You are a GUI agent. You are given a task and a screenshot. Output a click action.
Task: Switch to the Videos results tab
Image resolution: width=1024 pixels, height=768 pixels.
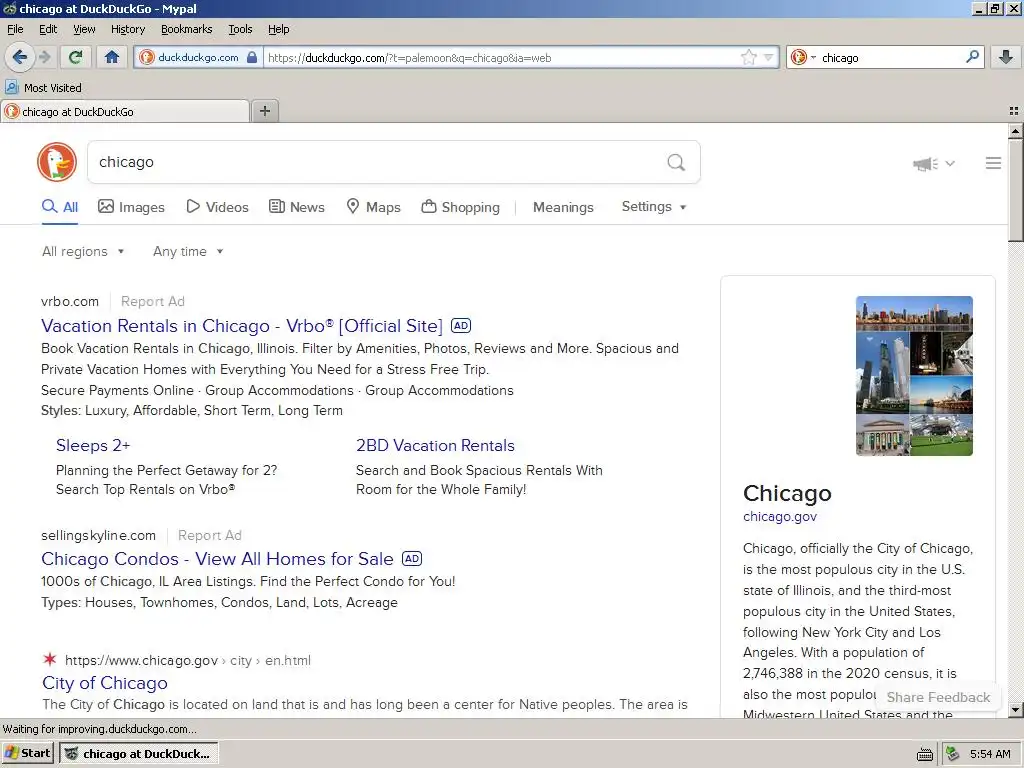(217, 207)
